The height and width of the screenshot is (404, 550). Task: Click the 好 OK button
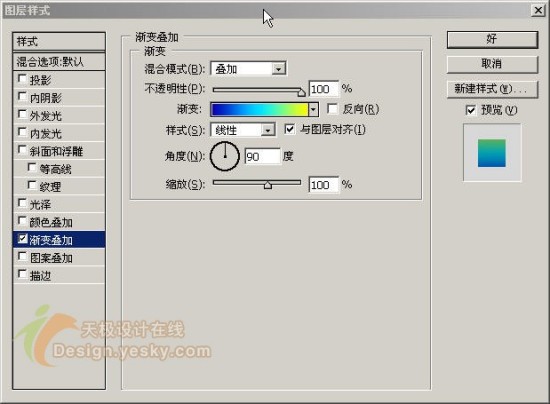(492, 39)
